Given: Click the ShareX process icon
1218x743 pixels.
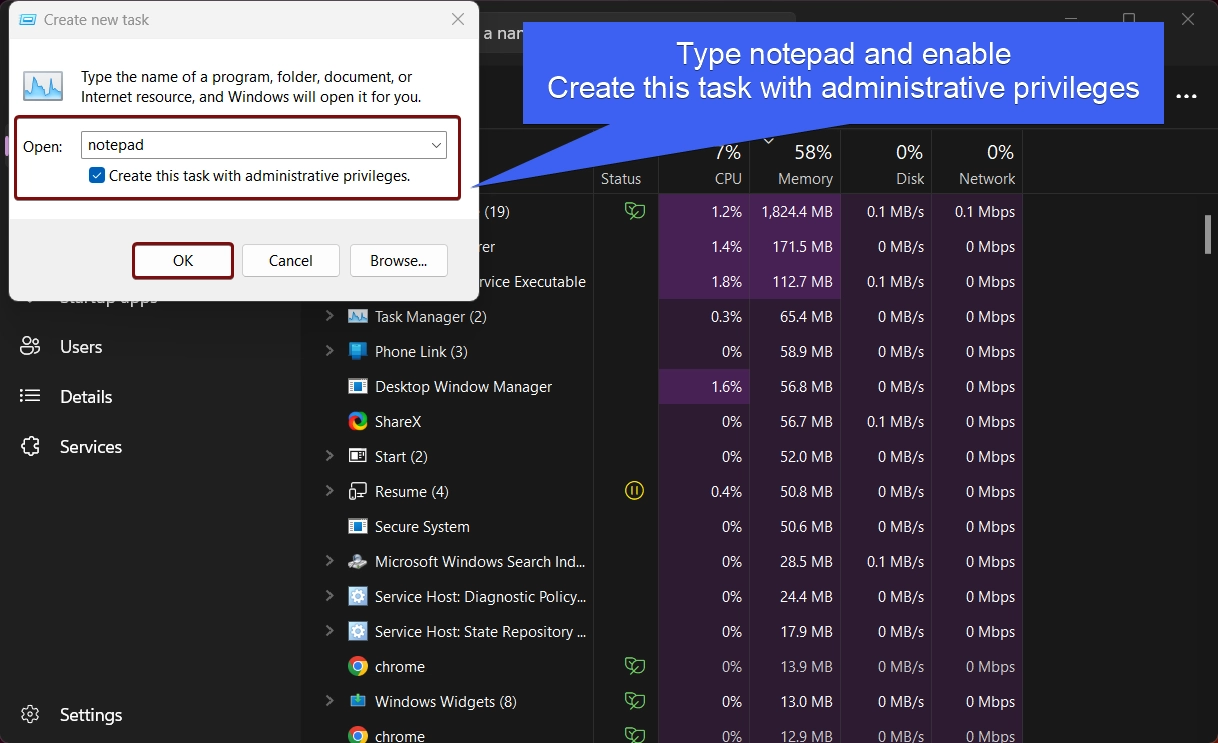Looking at the screenshot, I should (x=358, y=422).
